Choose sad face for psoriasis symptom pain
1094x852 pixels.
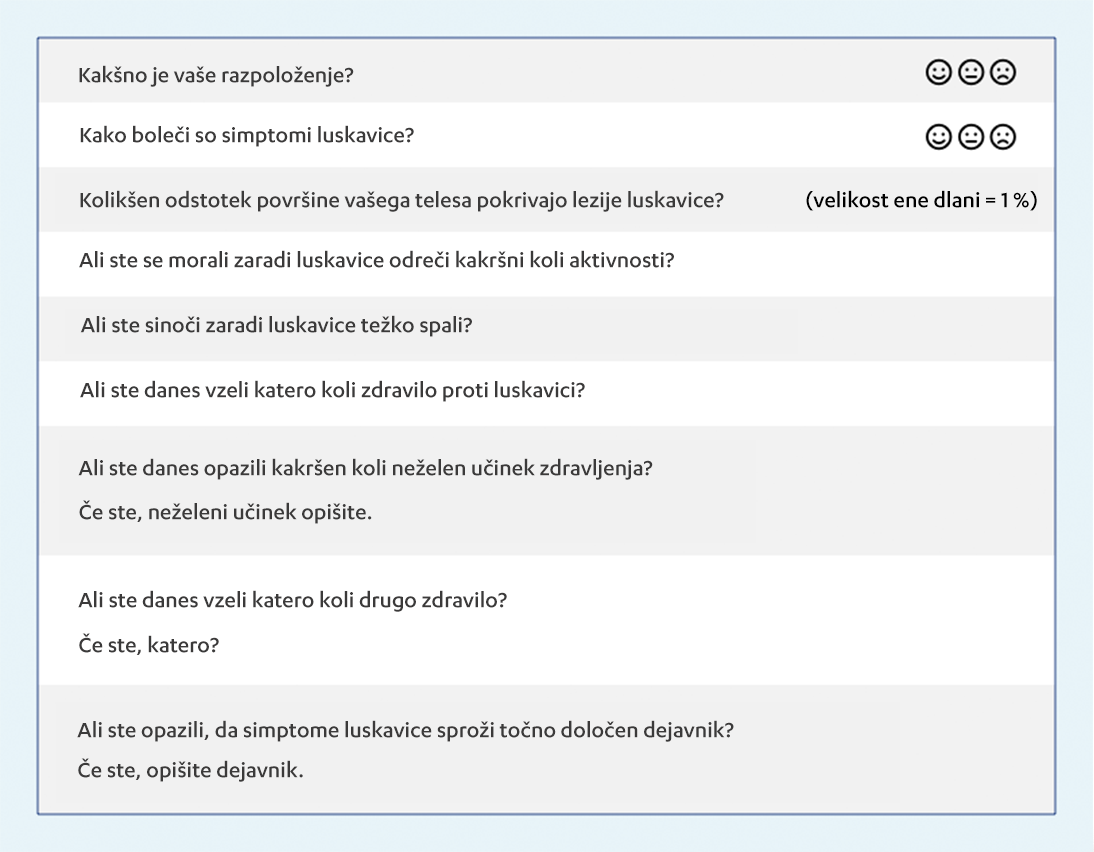(1002, 138)
